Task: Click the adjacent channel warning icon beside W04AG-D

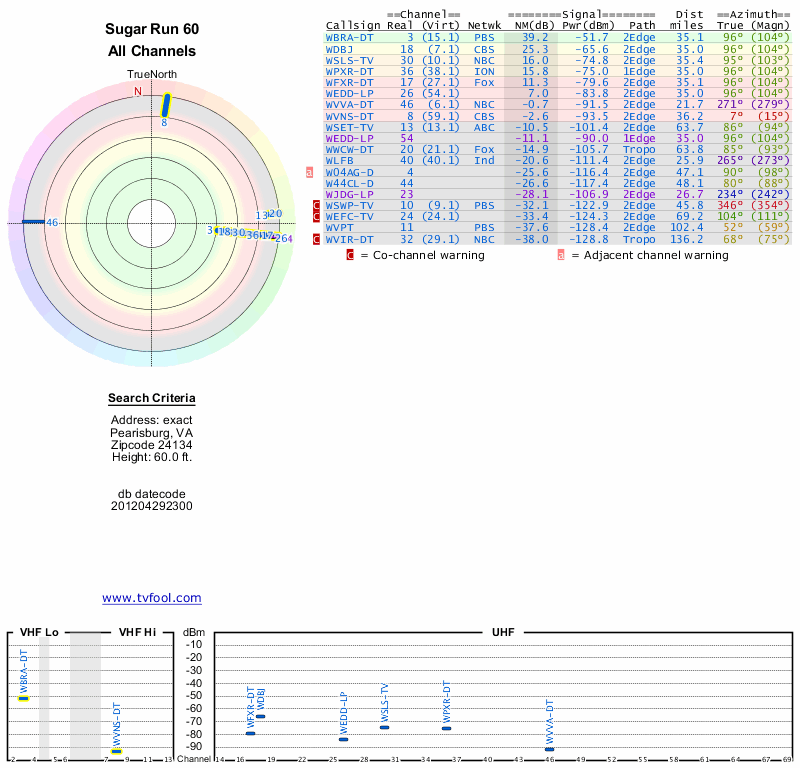Action: click(310, 172)
